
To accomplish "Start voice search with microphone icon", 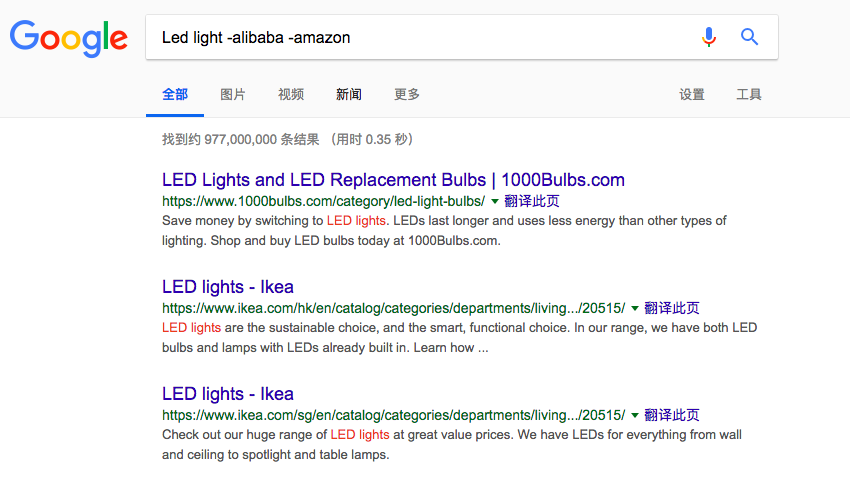I will pyautogui.click(x=709, y=37).
